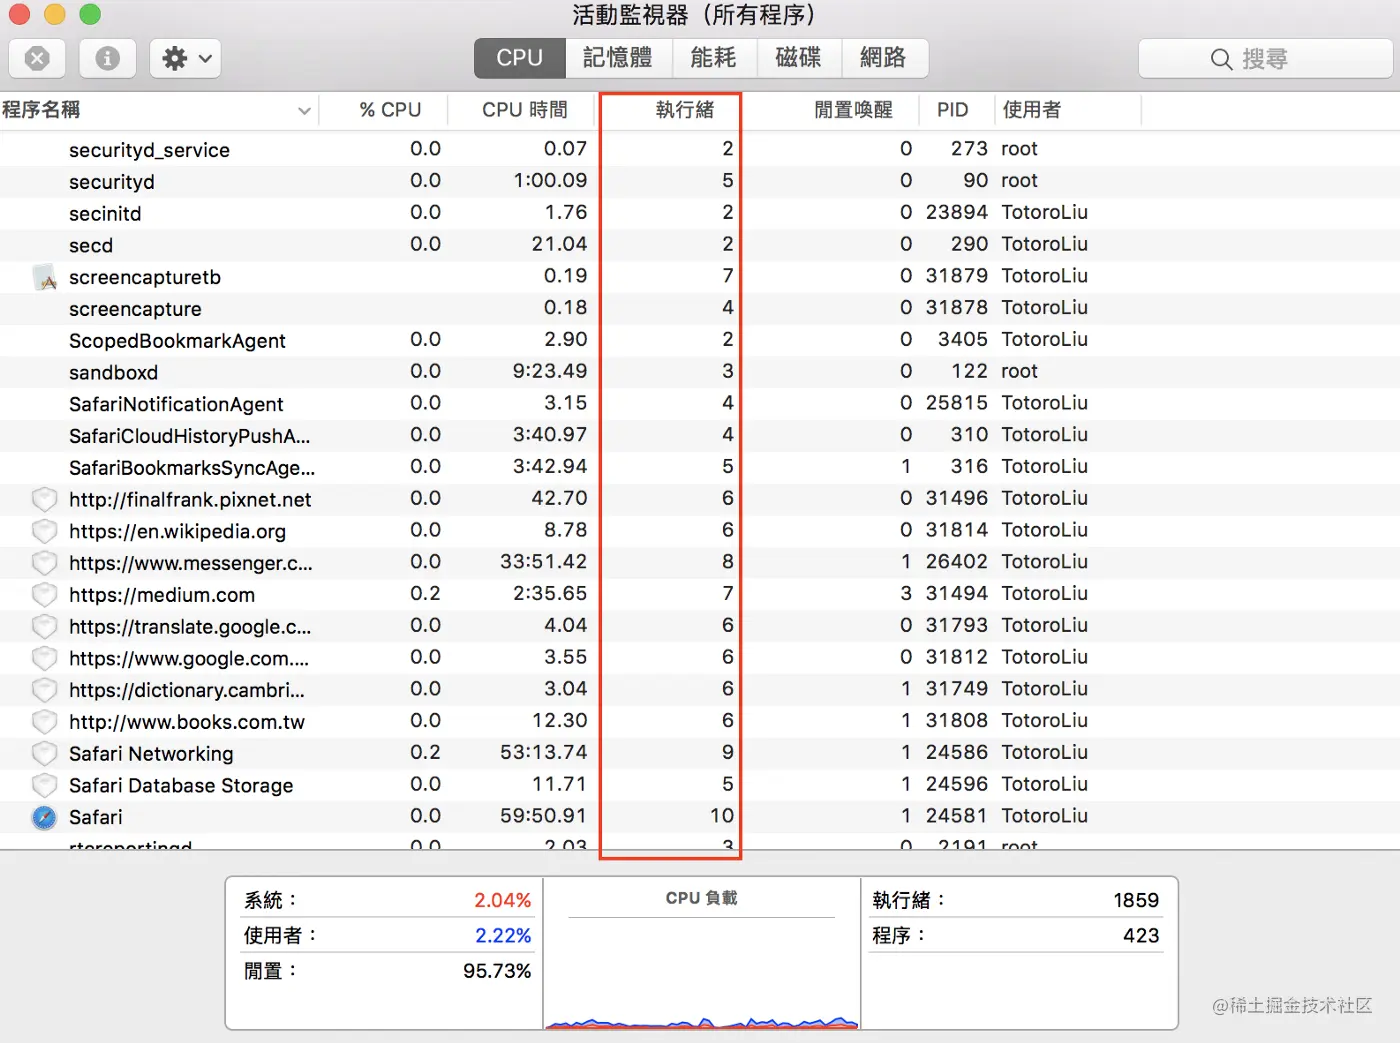Click shield icon beside http://finalfrank.pixnet.net
This screenshot has height=1043, width=1400.
click(x=44, y=499)
